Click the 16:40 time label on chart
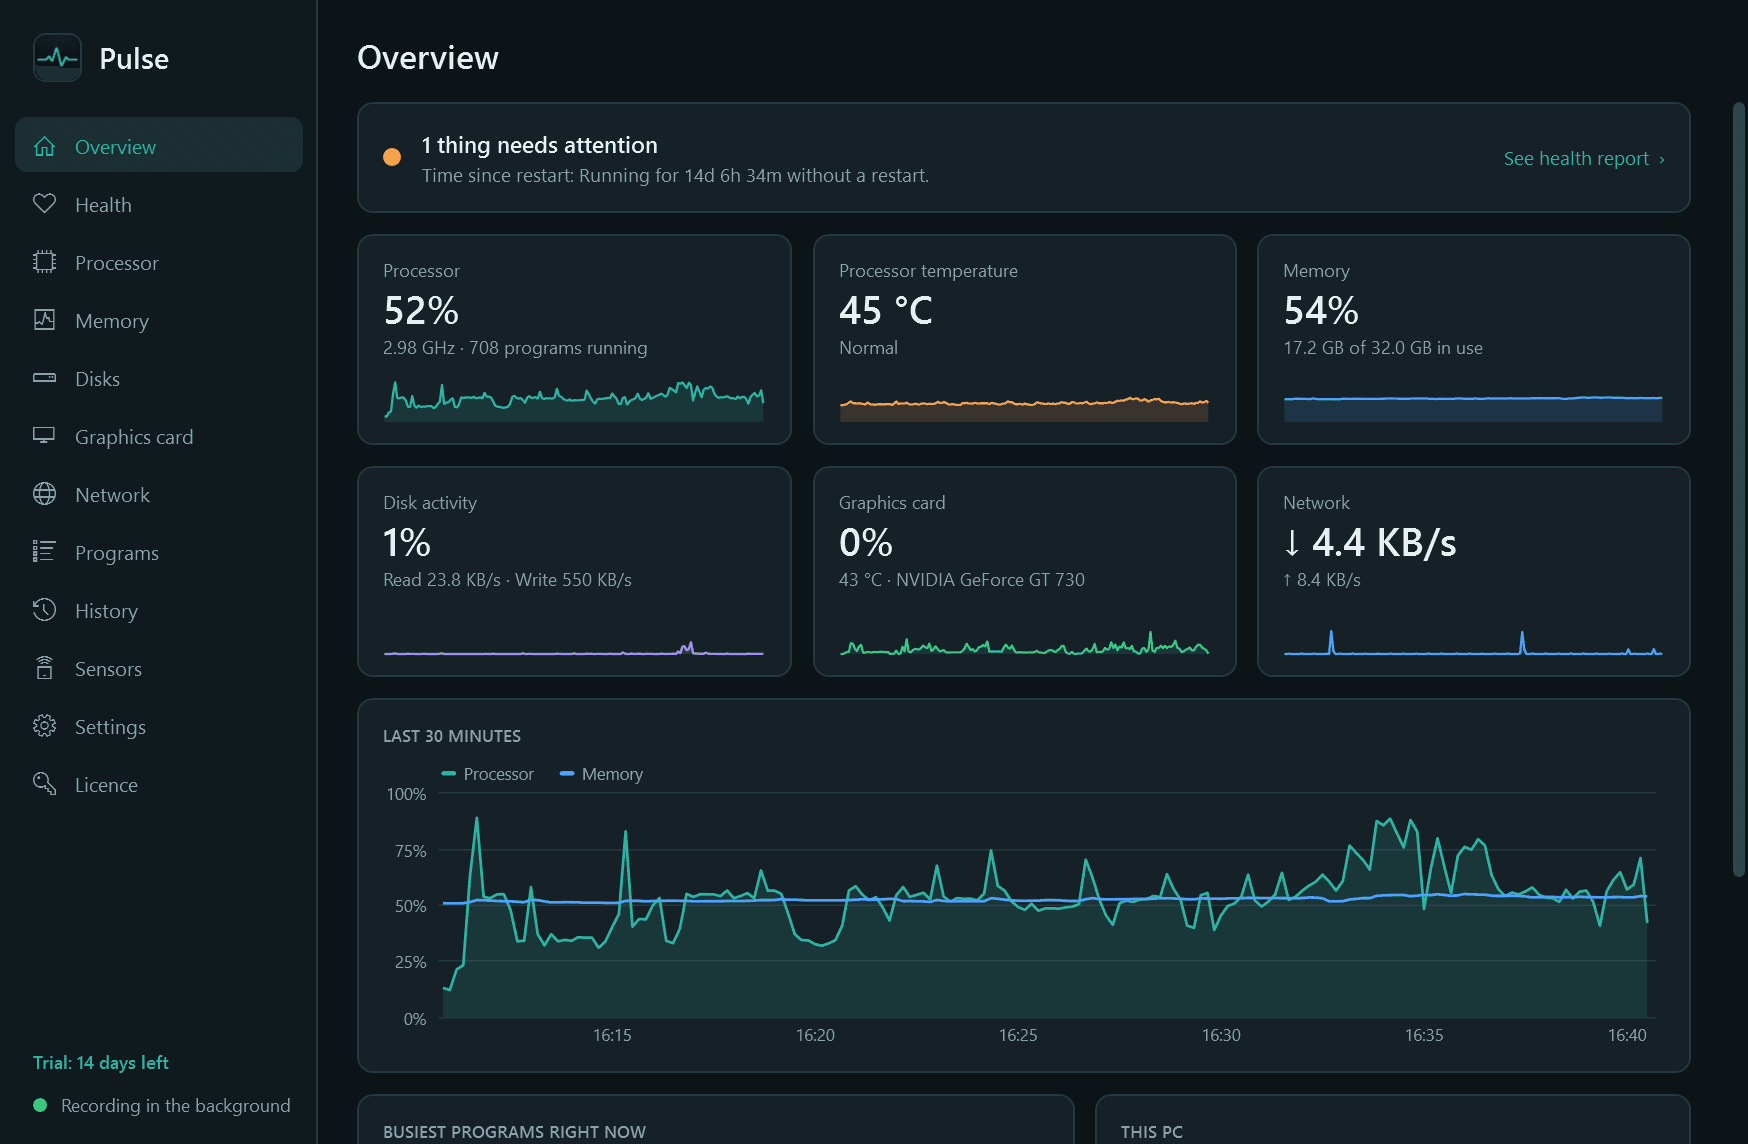 tap(1627, 1035)
